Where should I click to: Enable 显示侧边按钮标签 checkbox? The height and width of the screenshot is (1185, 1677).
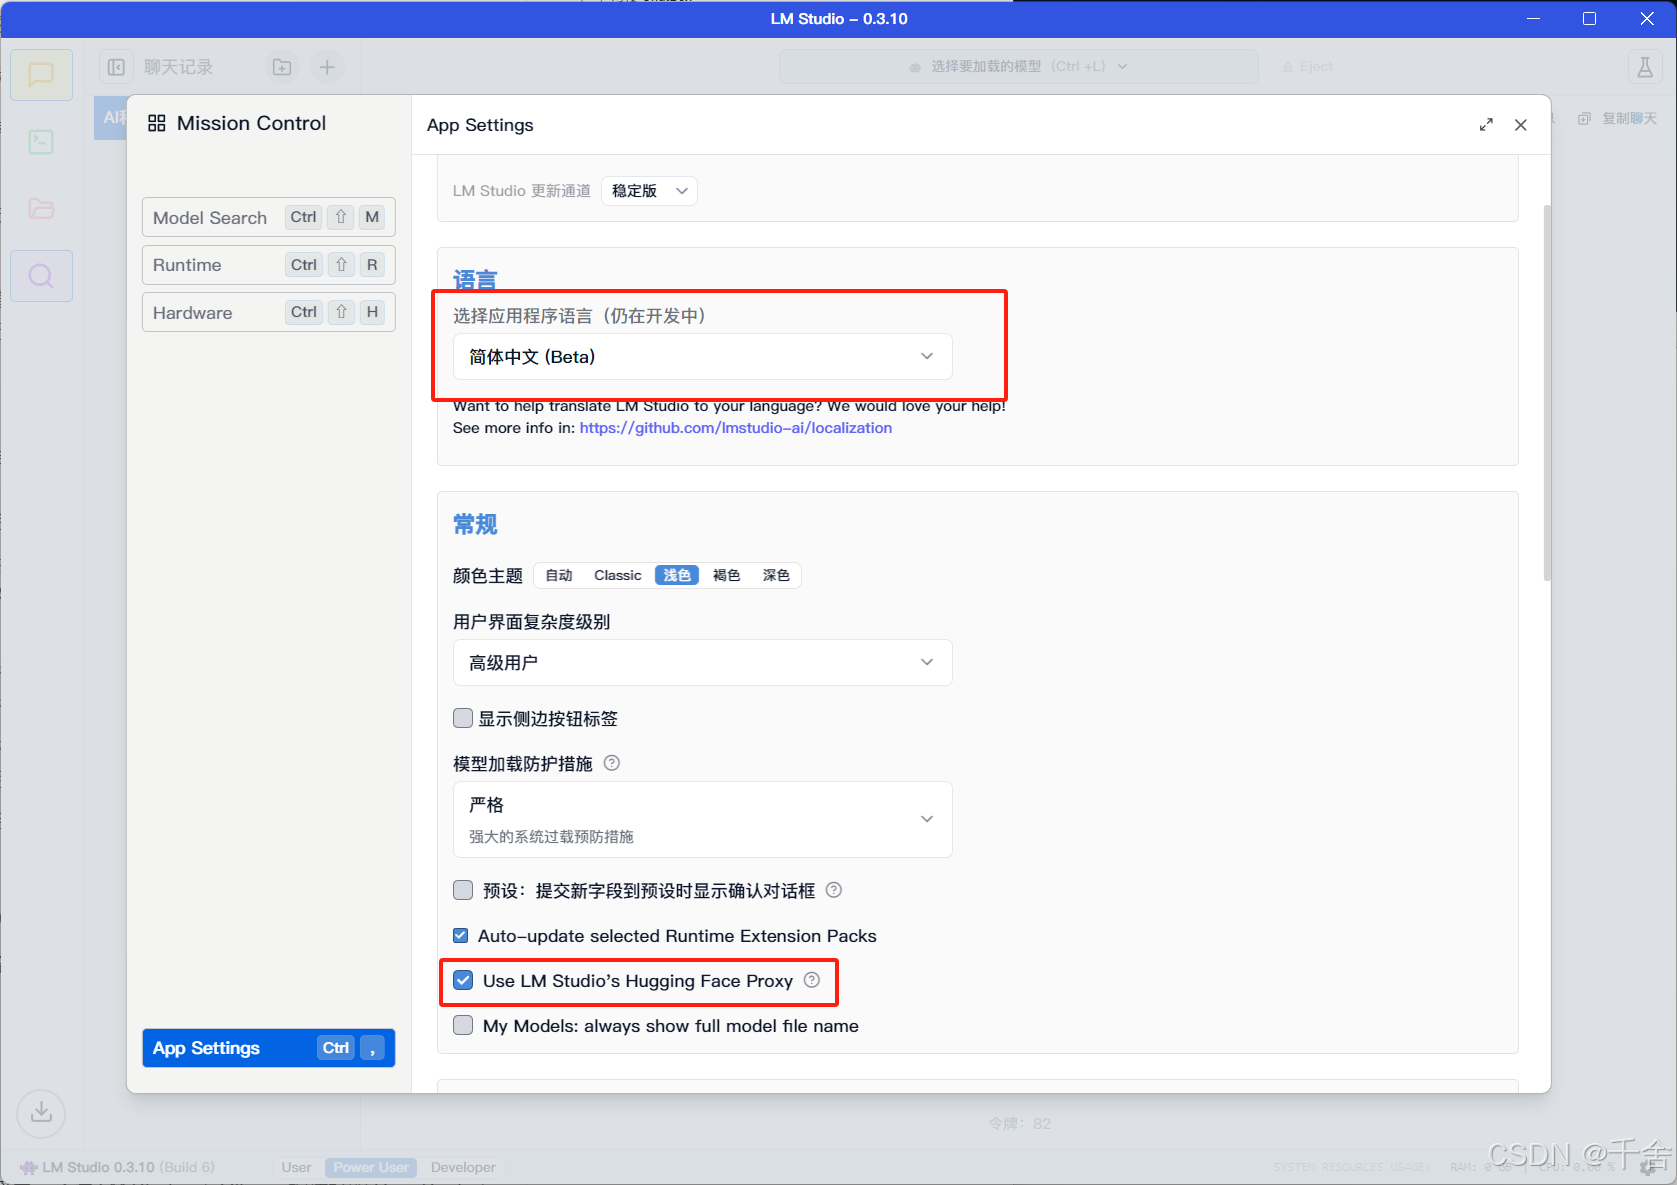(463, 718)
